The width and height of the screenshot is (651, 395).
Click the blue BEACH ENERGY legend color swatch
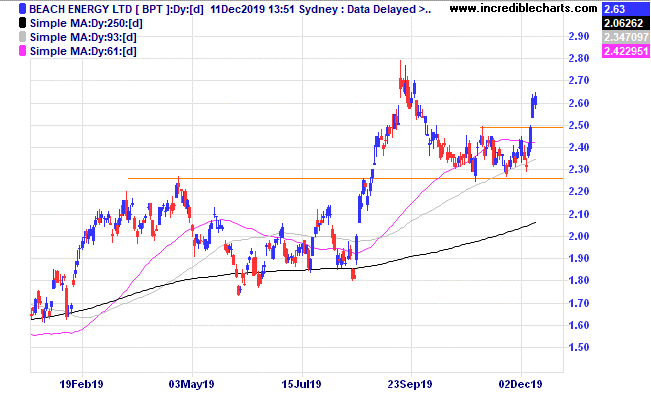point(22,9)
